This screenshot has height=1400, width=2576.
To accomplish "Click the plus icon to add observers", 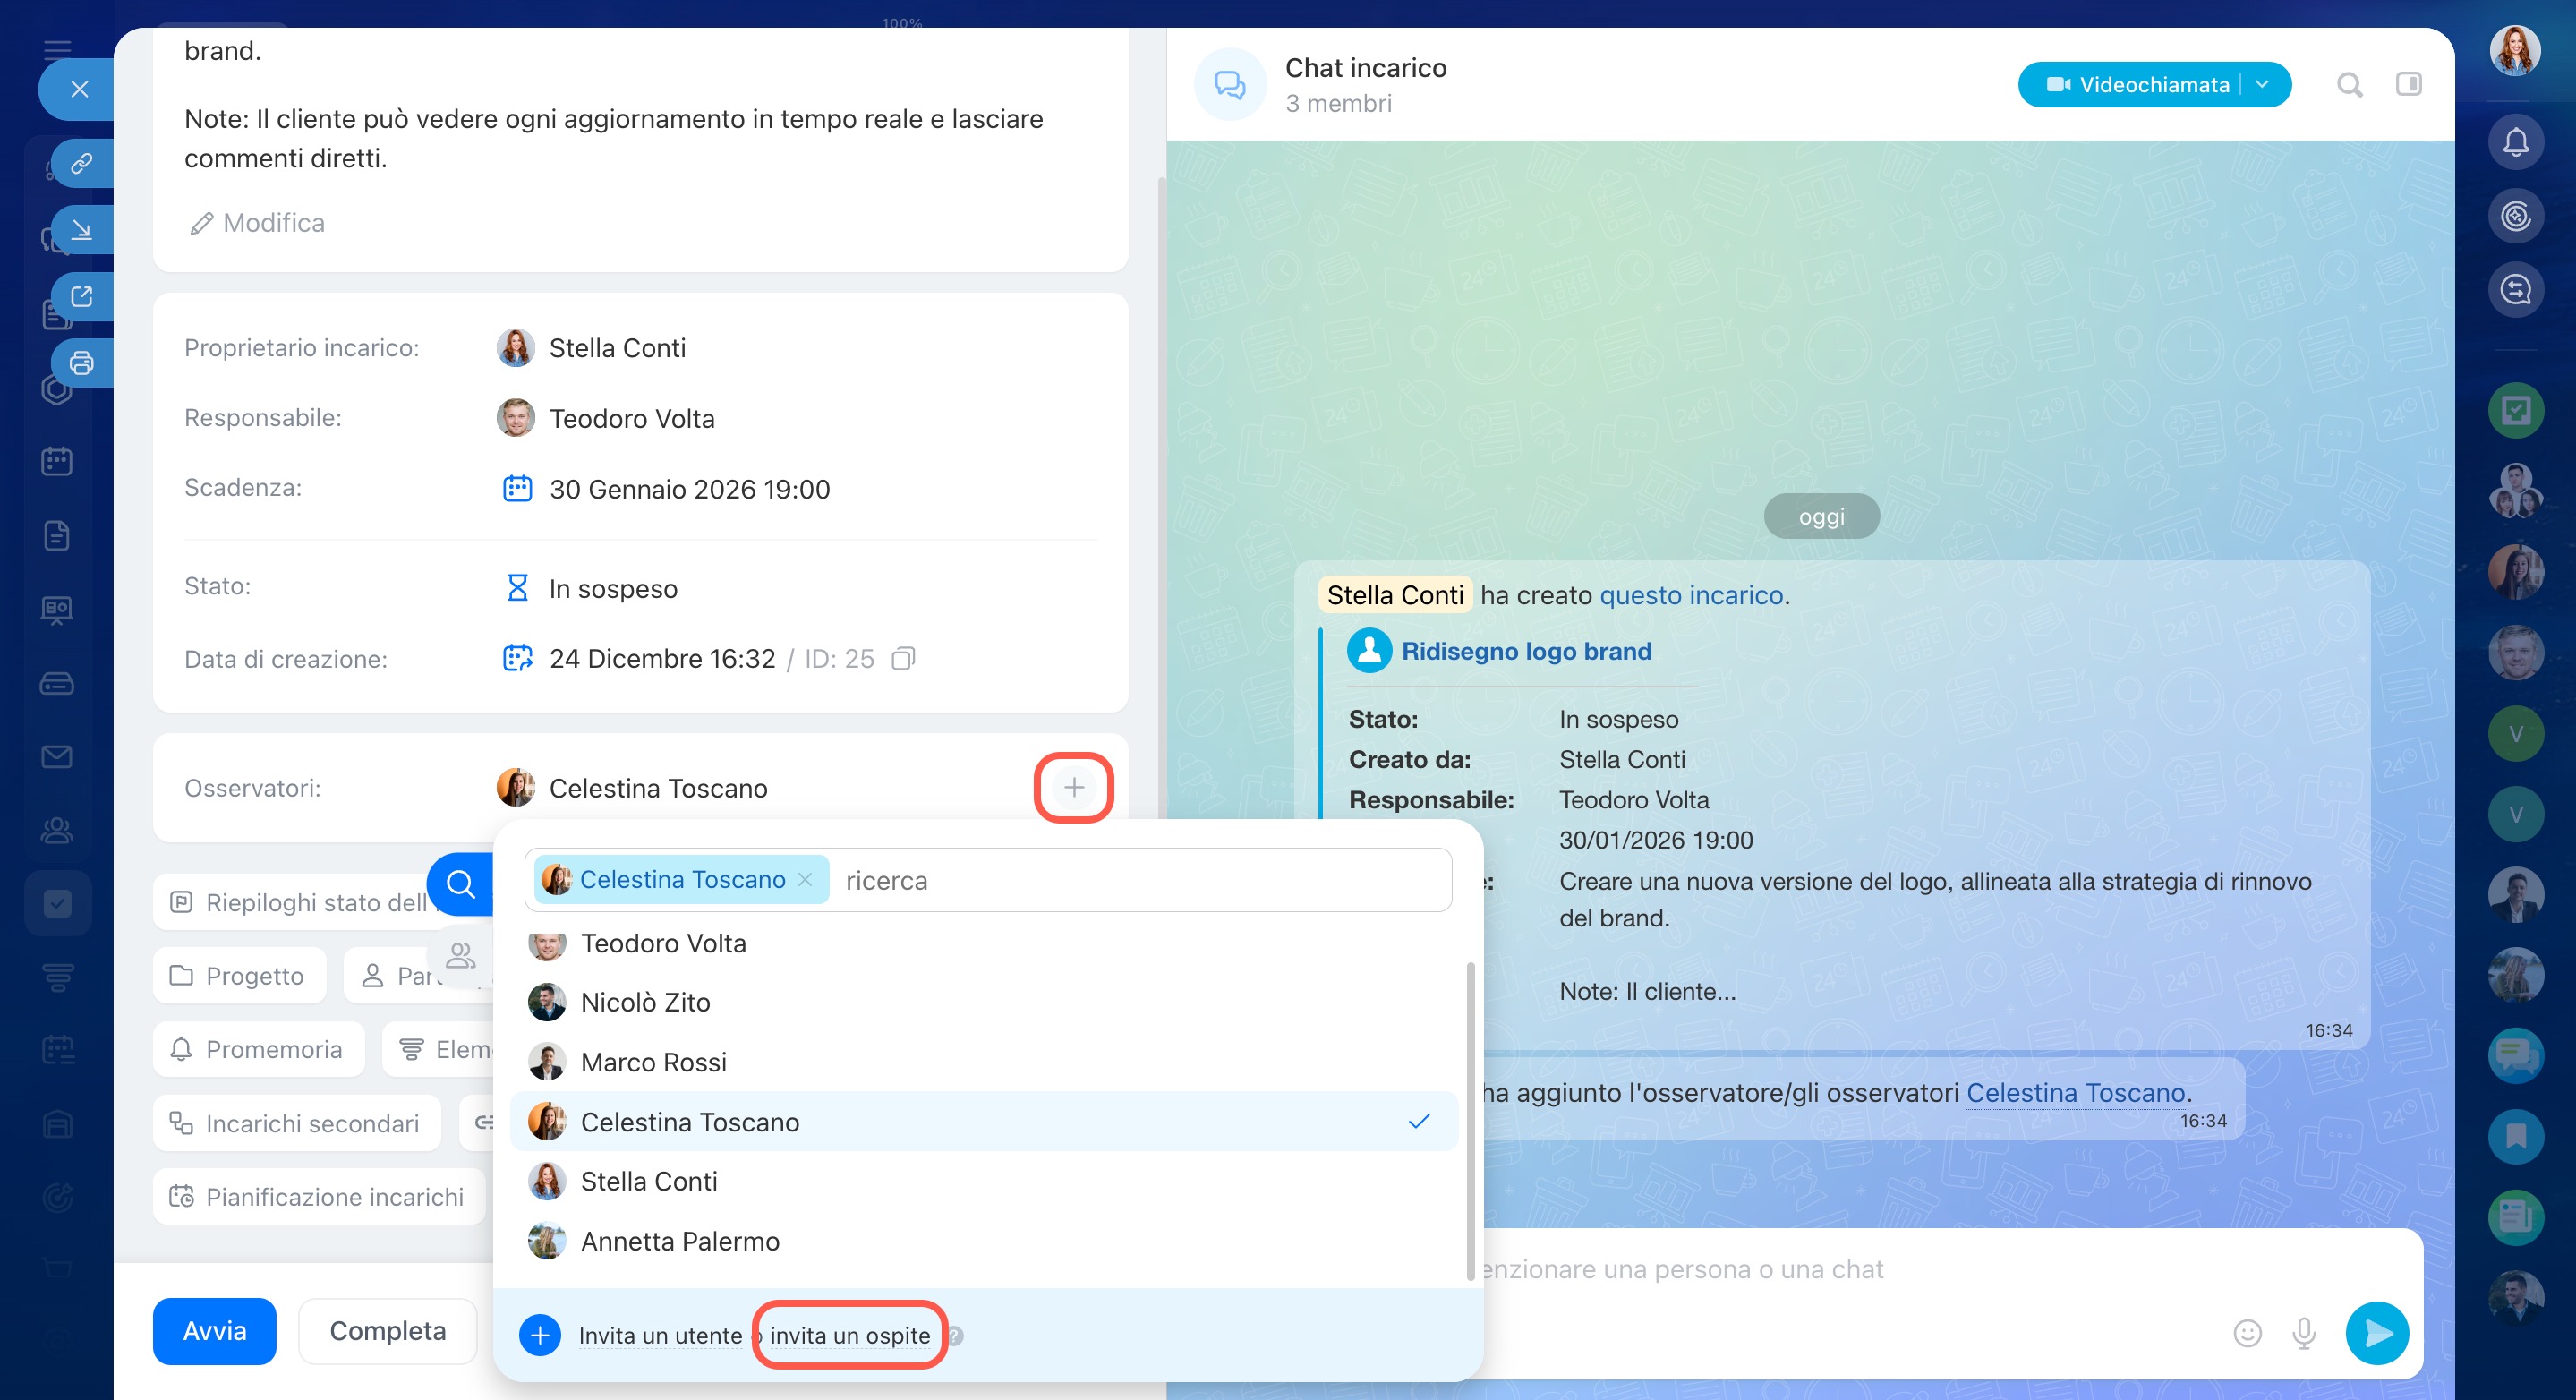I will pos(1073,788).
